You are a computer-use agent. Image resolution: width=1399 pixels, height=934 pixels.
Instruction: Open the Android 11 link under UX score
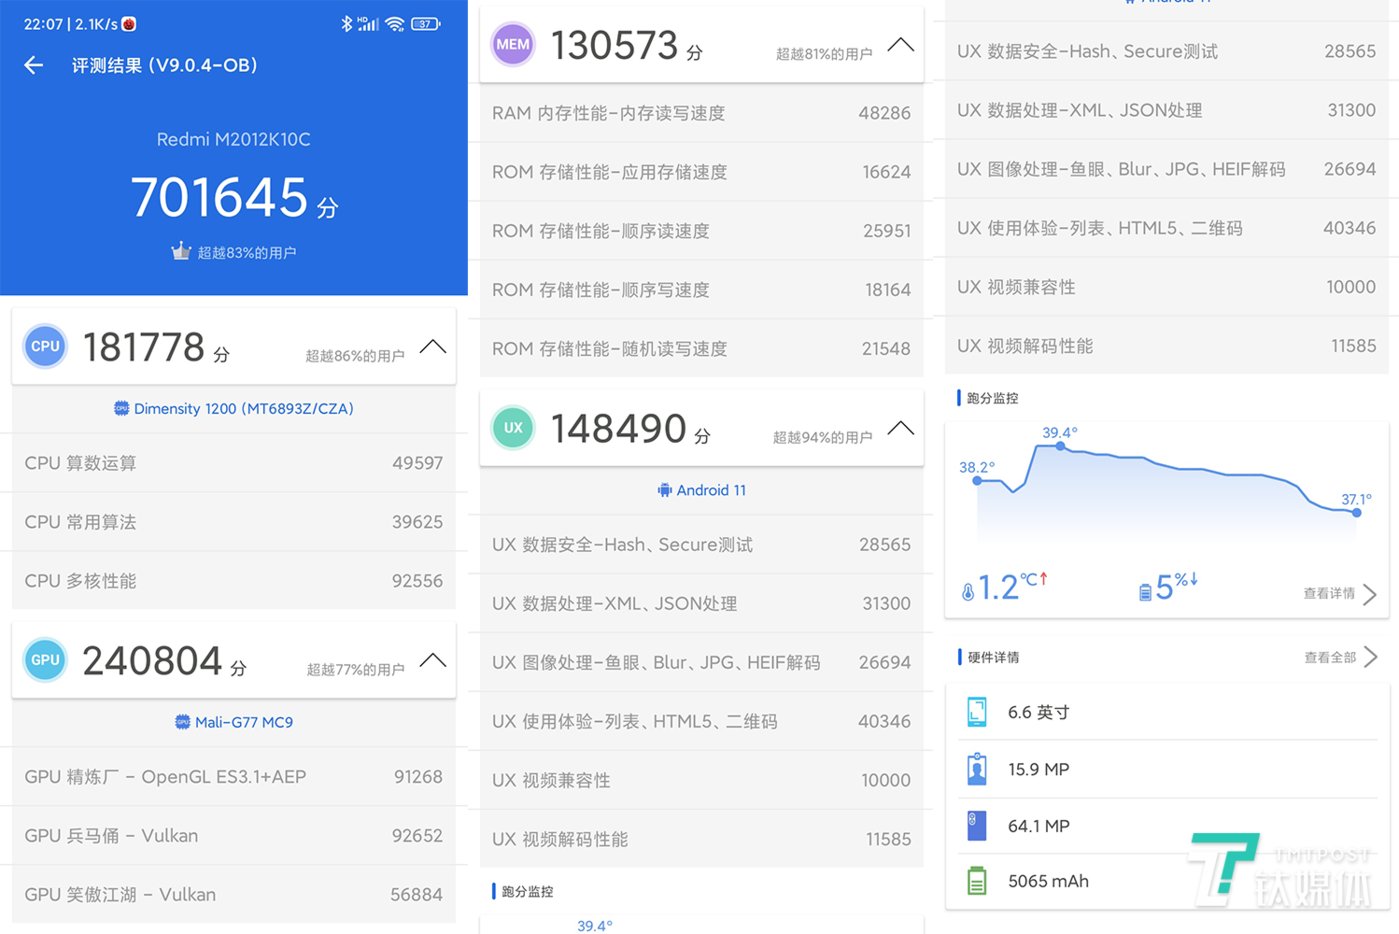[x=702, y=490]
